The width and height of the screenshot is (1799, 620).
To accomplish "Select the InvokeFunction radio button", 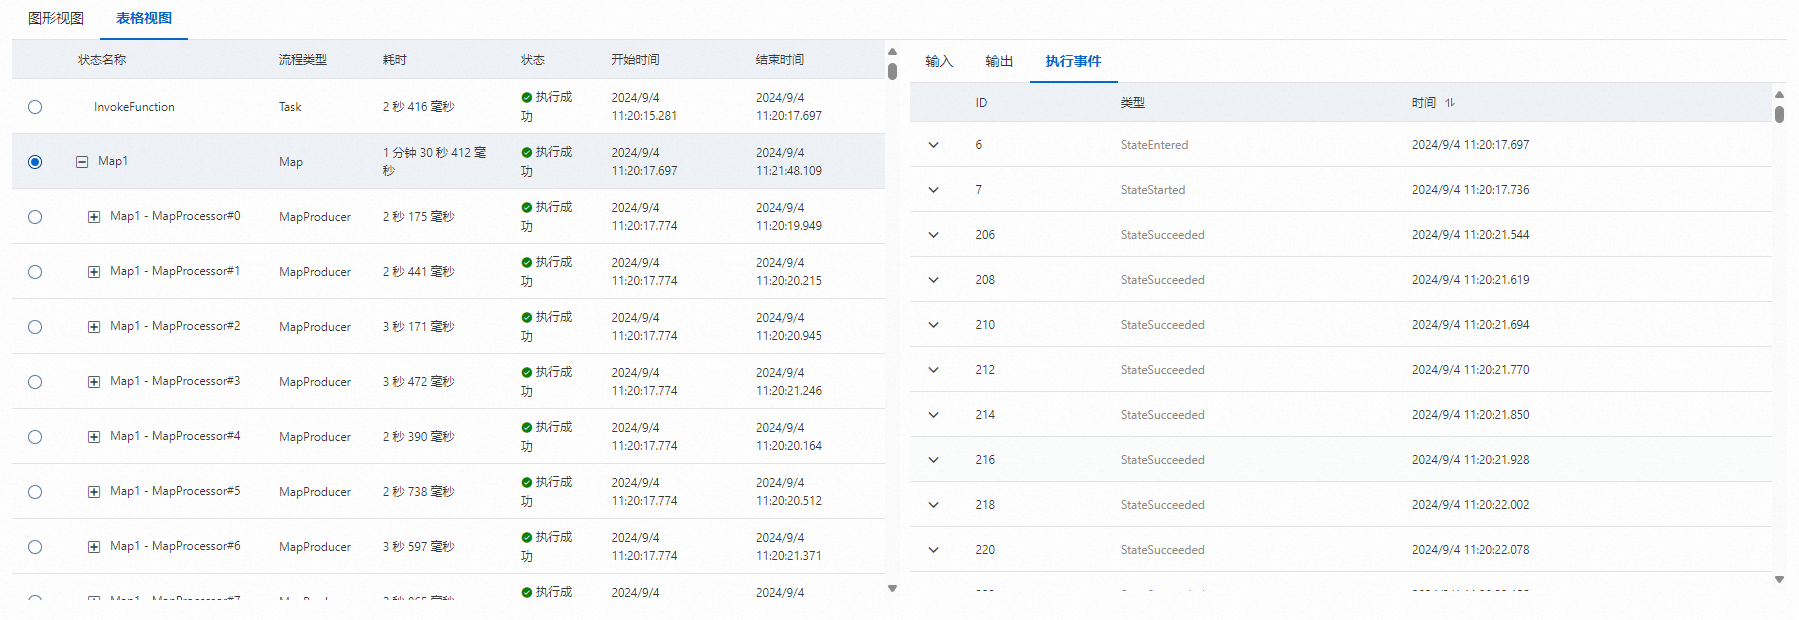I will (35, 107).
